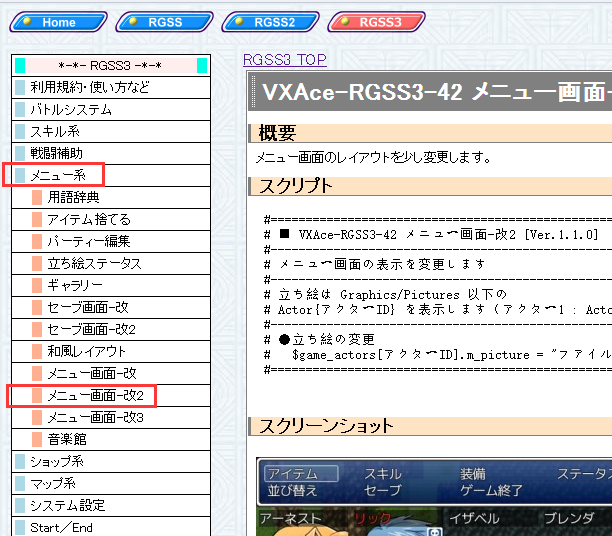This screenshot has width=612, height=536.
Task: Click the orange square beside 音楽館
Action: tap(37, 439)
